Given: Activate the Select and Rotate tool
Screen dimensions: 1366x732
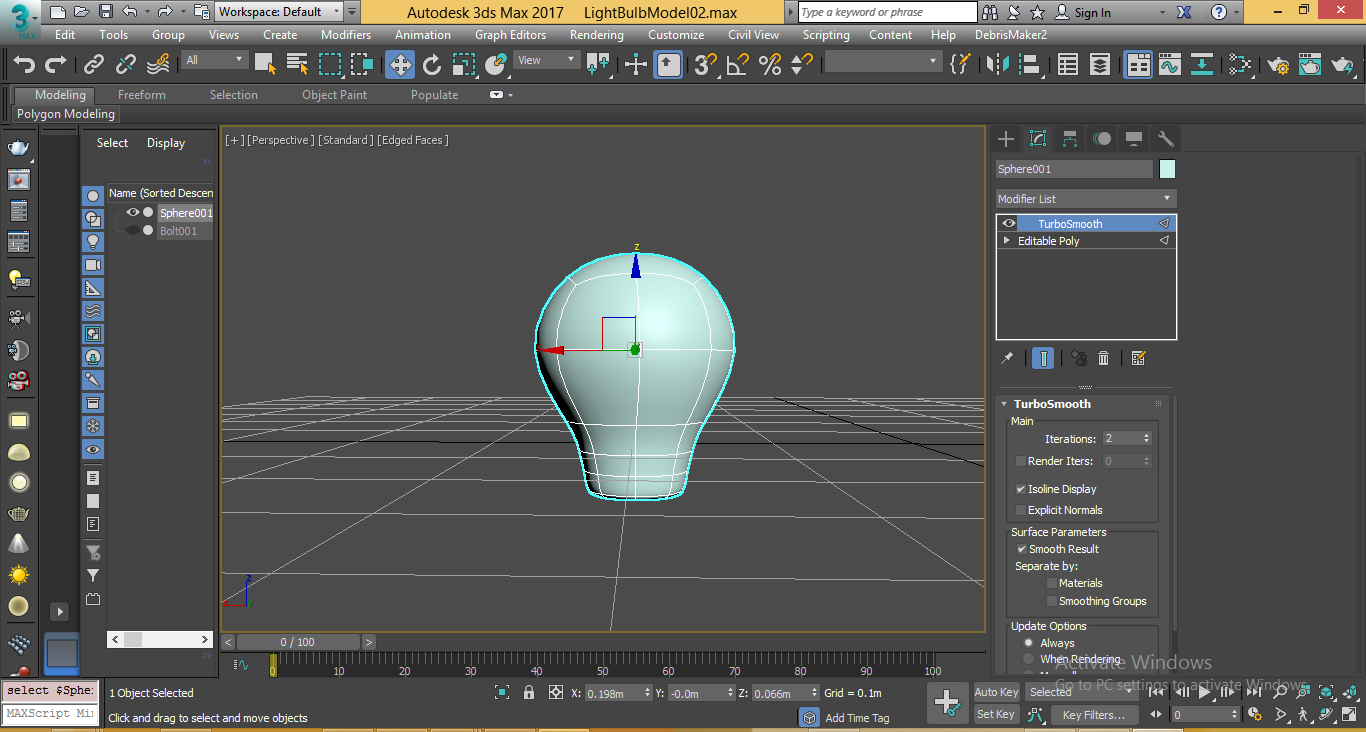Looking at the screenshot, I should (x=432, y=64).
